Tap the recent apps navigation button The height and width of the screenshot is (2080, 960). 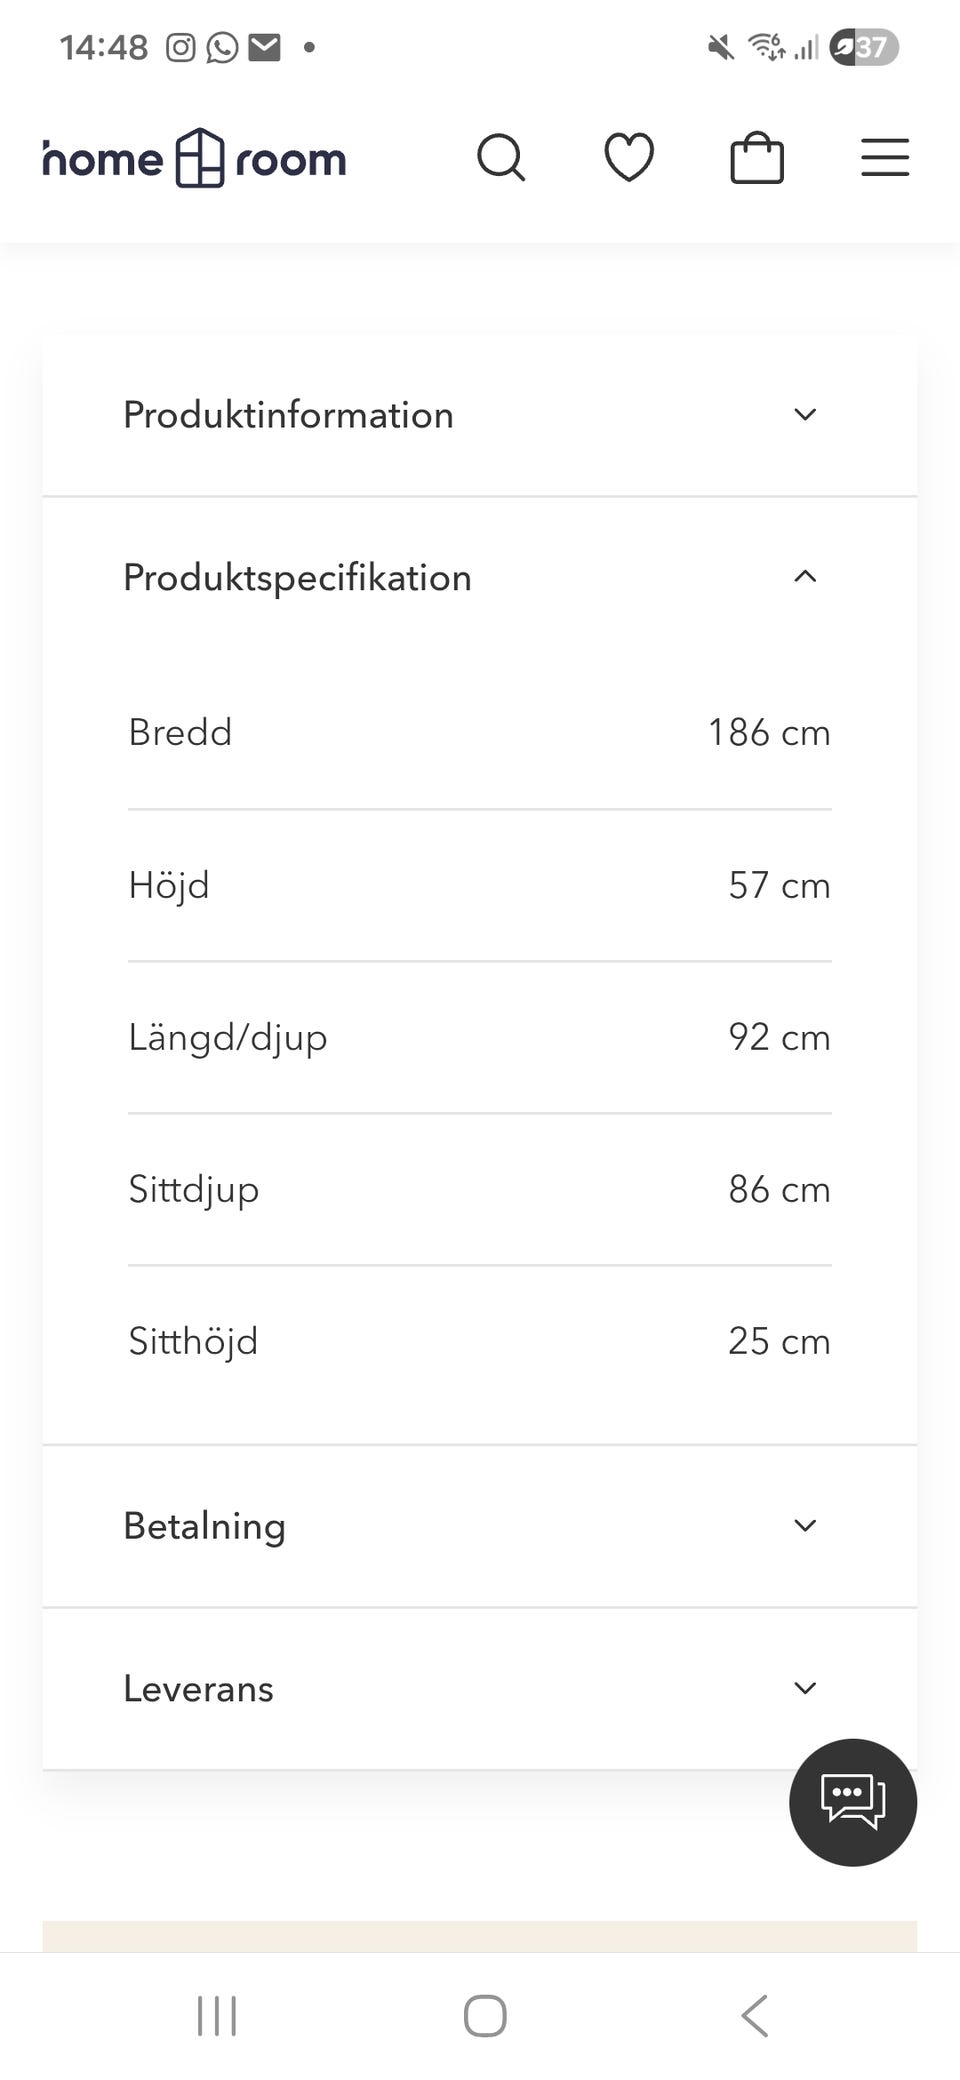tap(217, 2015)
